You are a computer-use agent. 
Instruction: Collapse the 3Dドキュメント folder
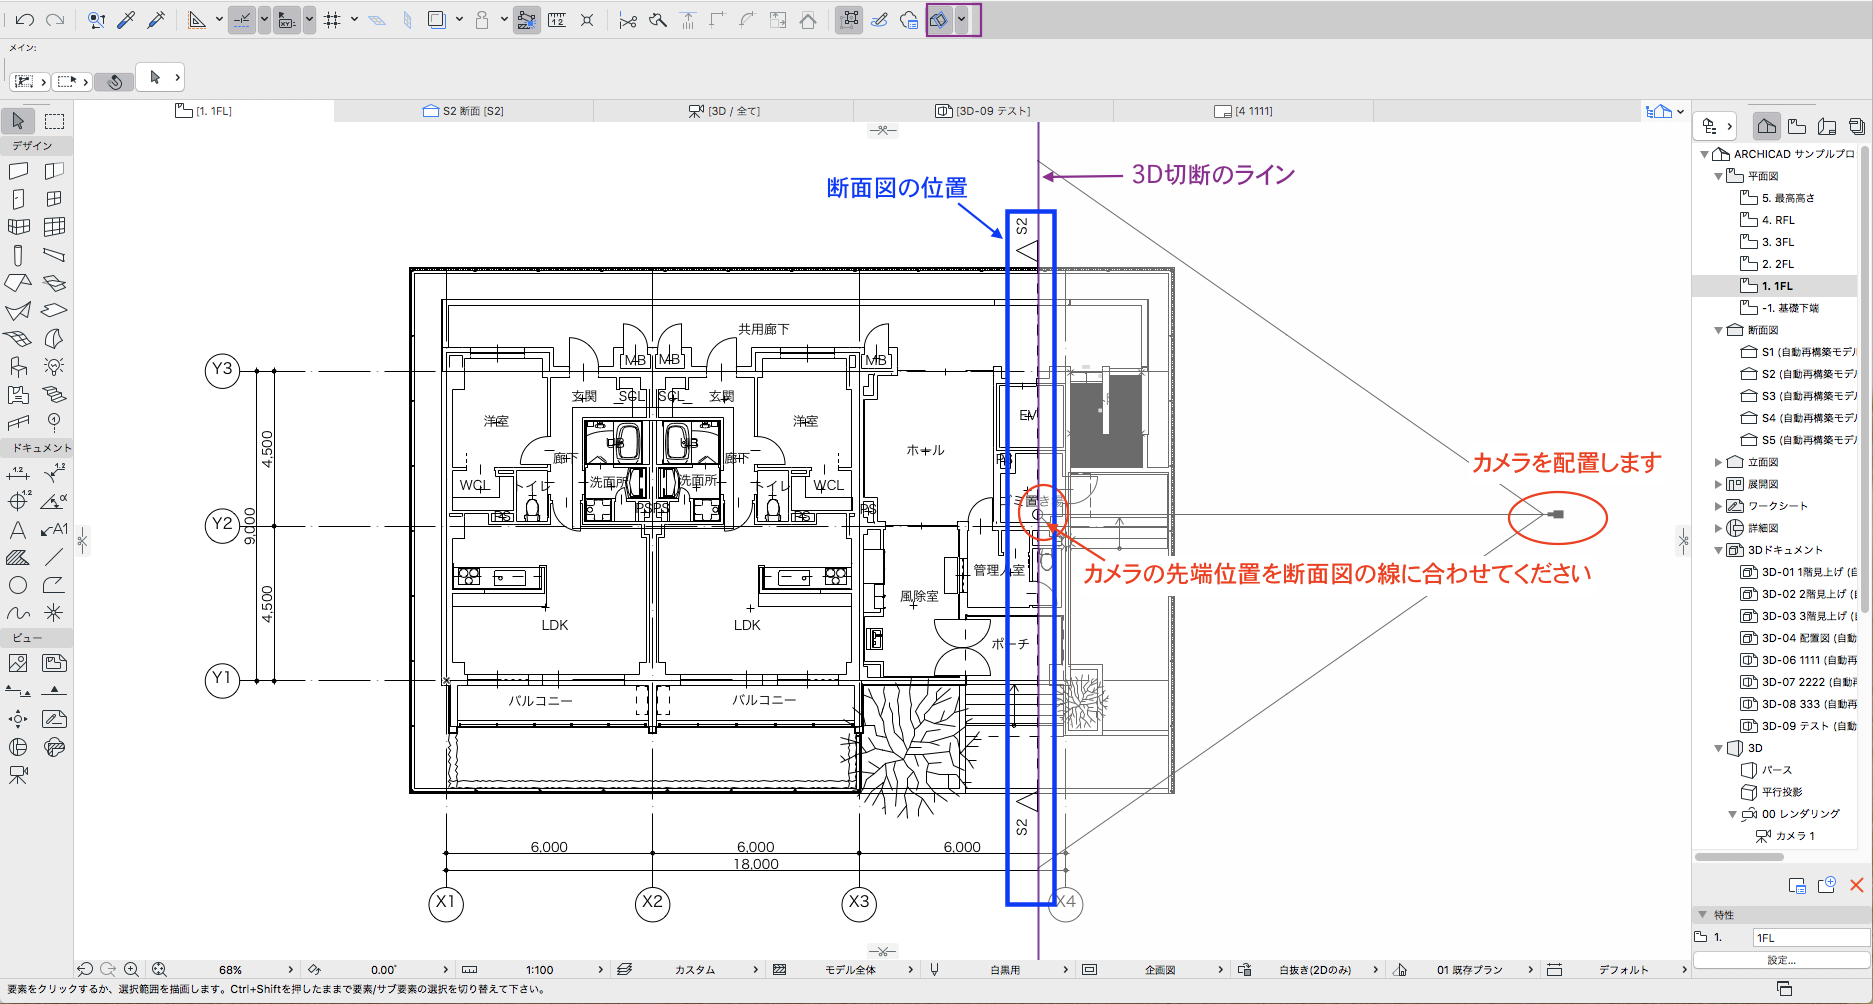coord(1718,550)
